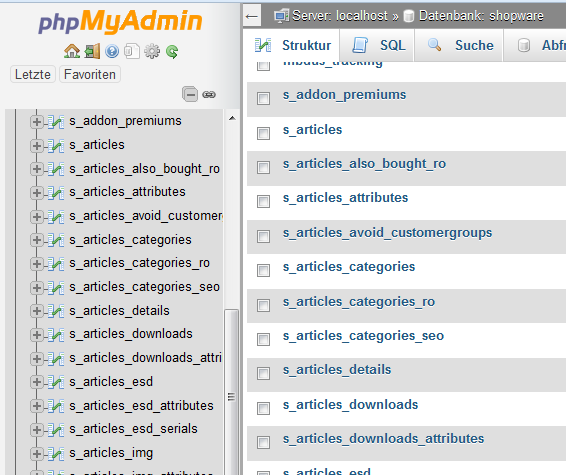This screenshot has width=566, height=475.
Task: Expand s_articles_also_bought_ro tree node
Action: coord(36,169)
